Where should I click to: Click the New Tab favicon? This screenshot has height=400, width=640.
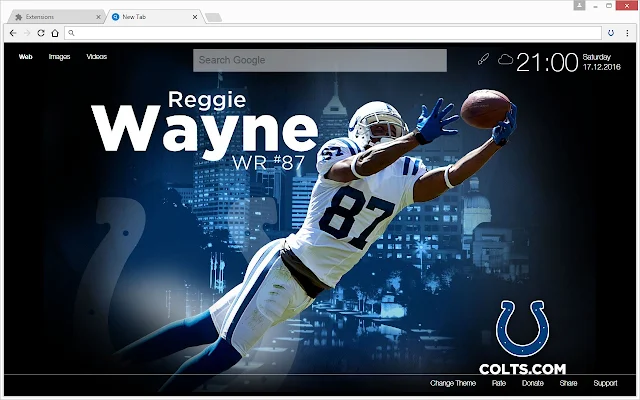click(x=116, y=17)
